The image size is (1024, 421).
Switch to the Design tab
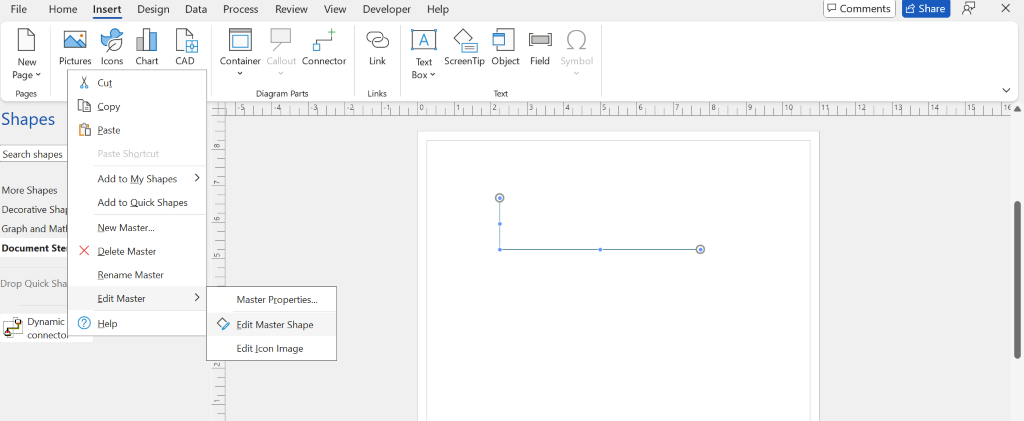point(153,9)
